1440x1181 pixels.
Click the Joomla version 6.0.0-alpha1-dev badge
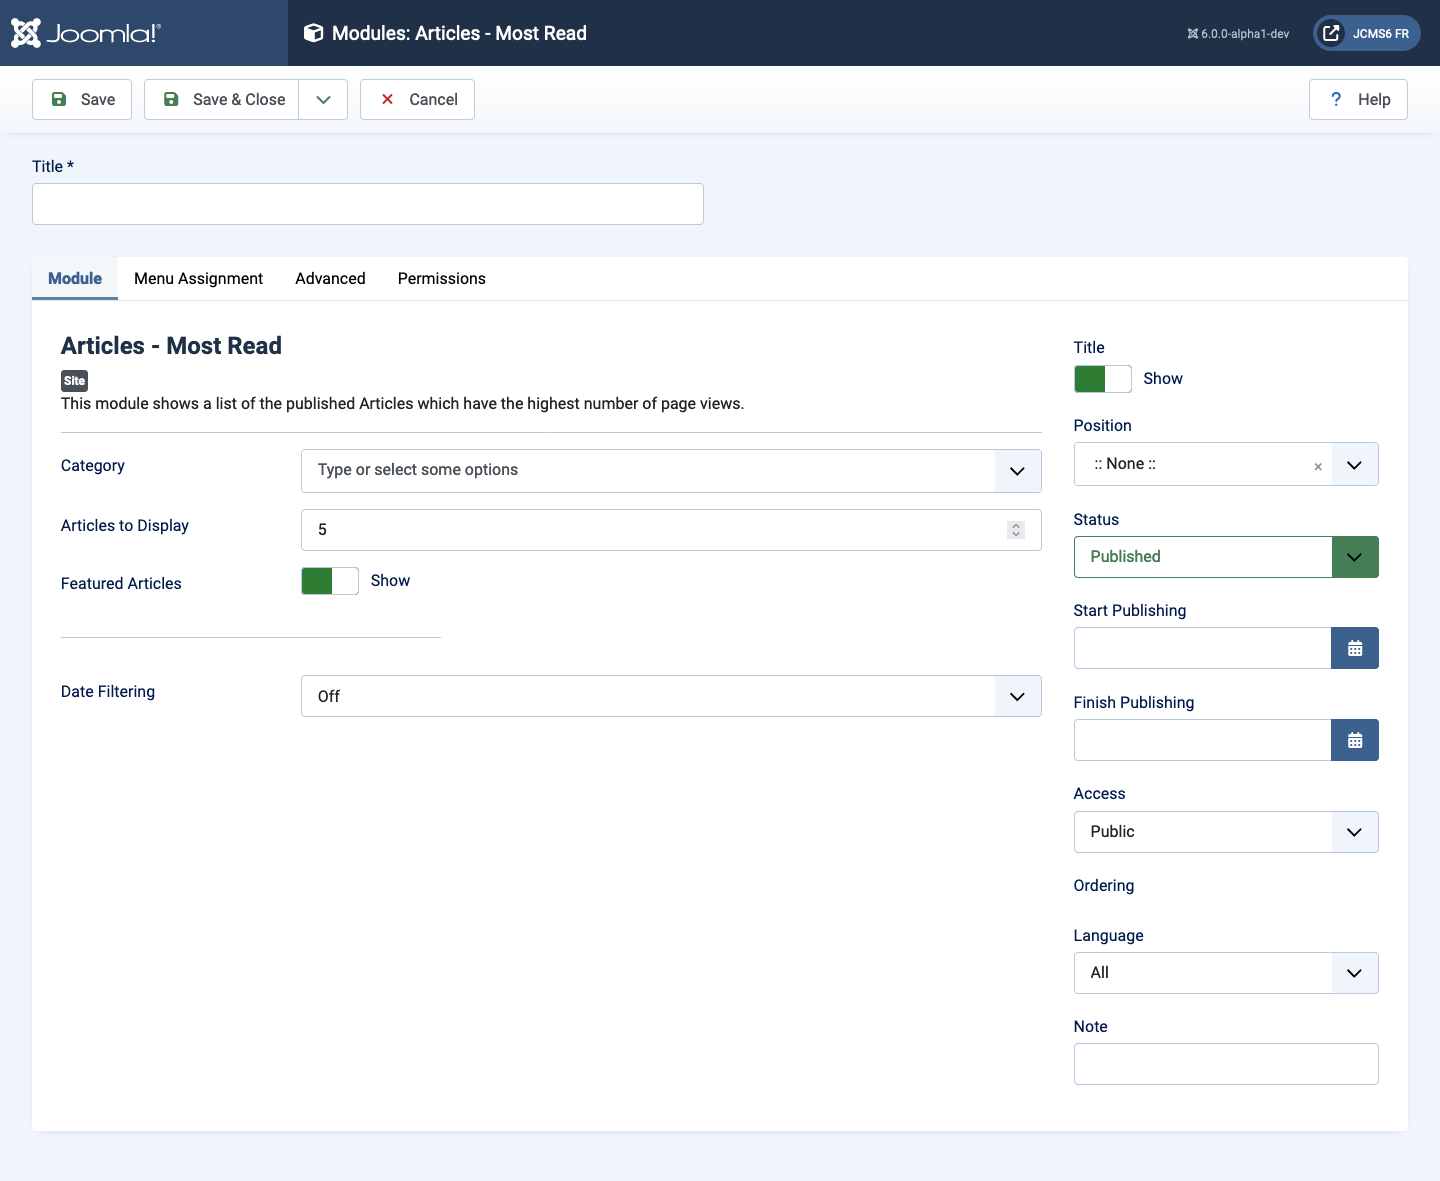point(1238,33)
